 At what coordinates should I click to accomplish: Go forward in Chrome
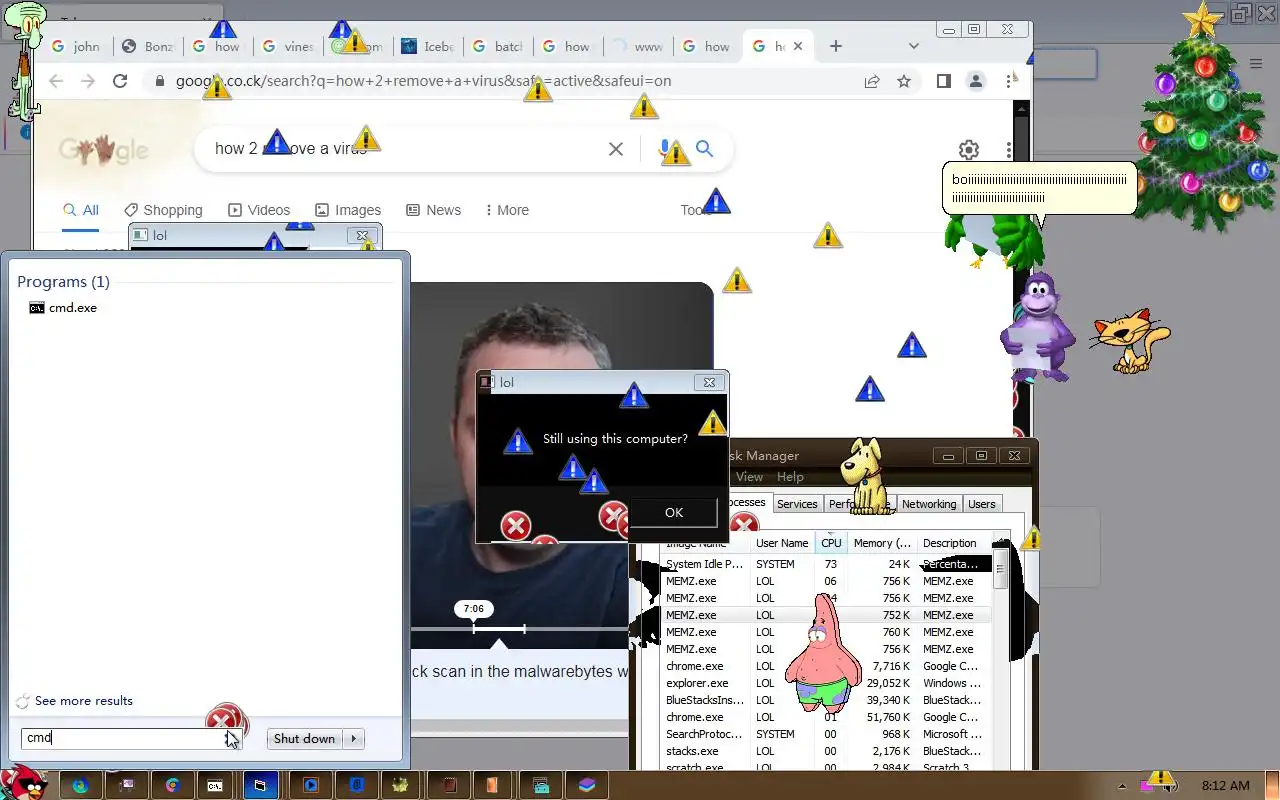[88, 81]
